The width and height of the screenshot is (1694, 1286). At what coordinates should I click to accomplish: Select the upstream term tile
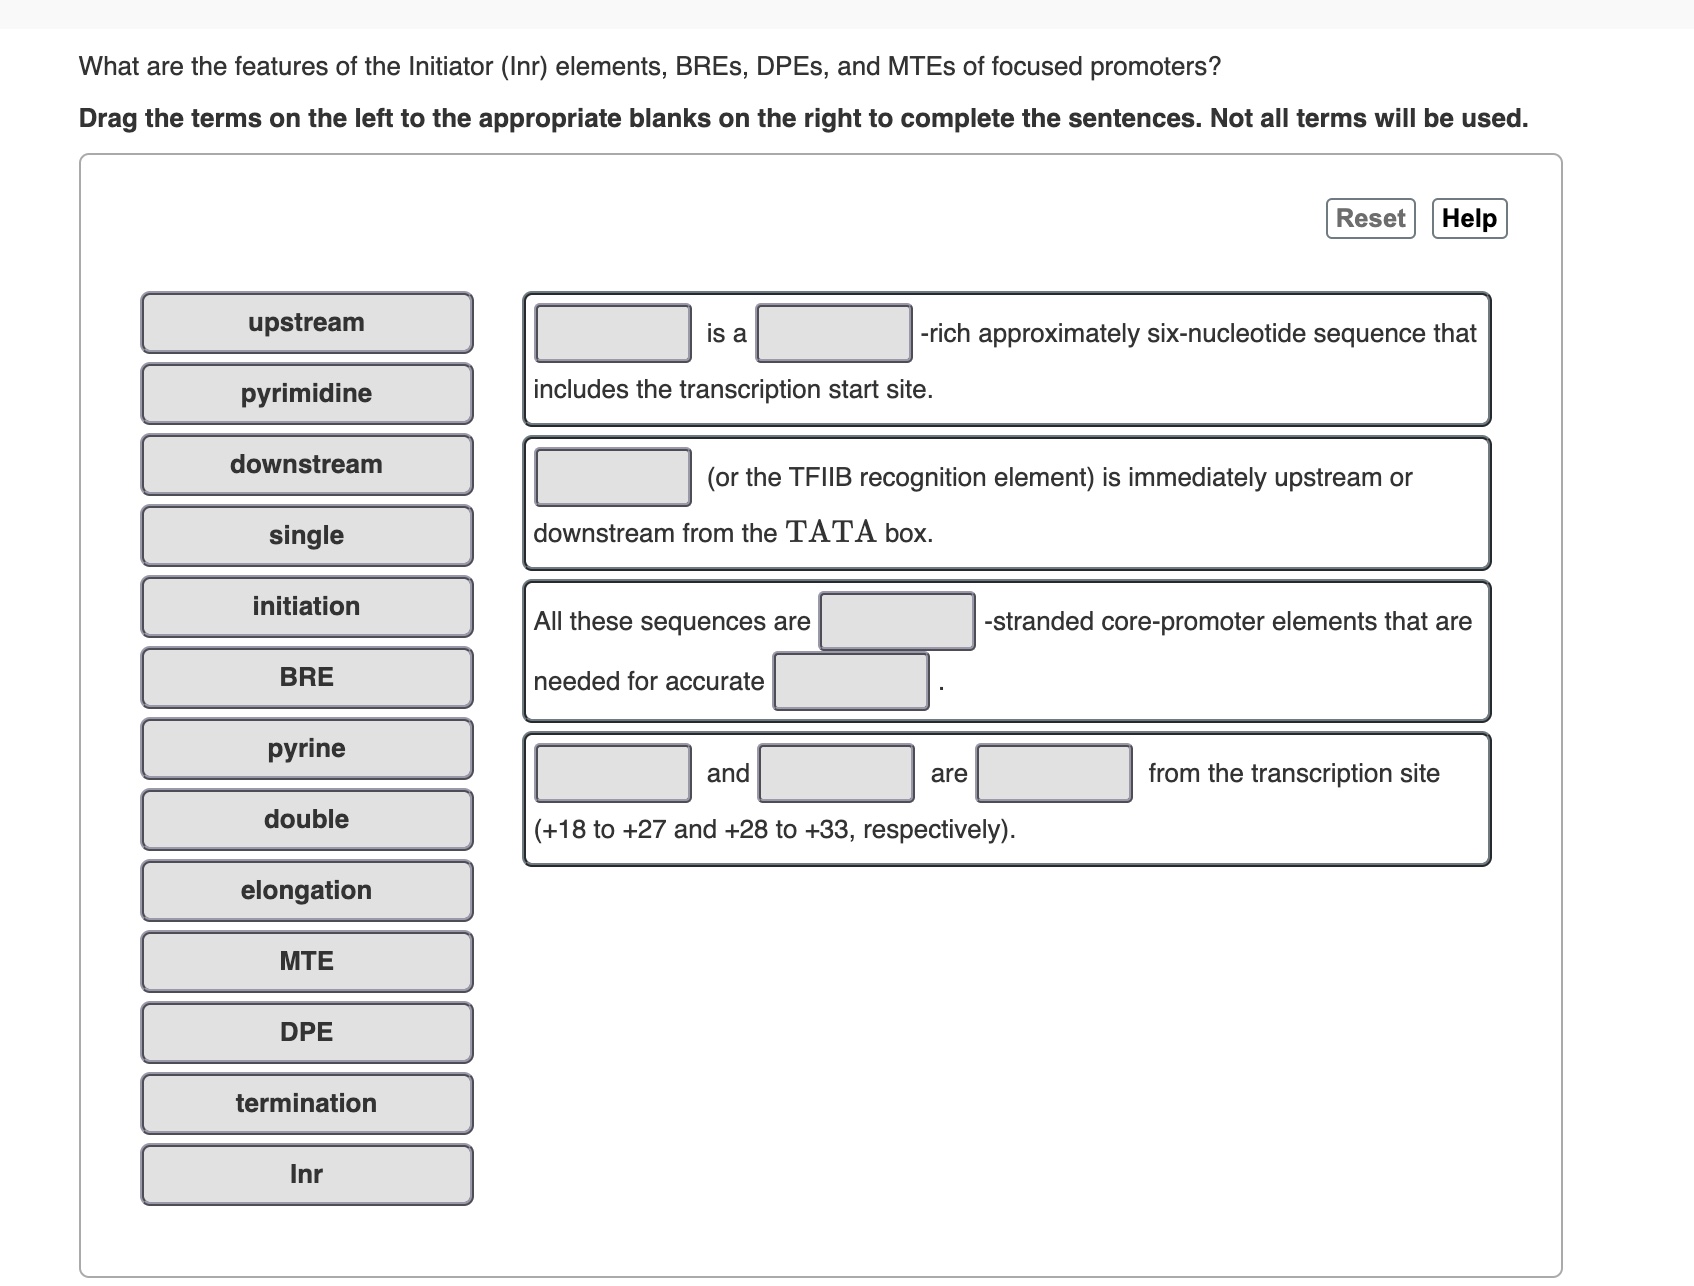306,322
